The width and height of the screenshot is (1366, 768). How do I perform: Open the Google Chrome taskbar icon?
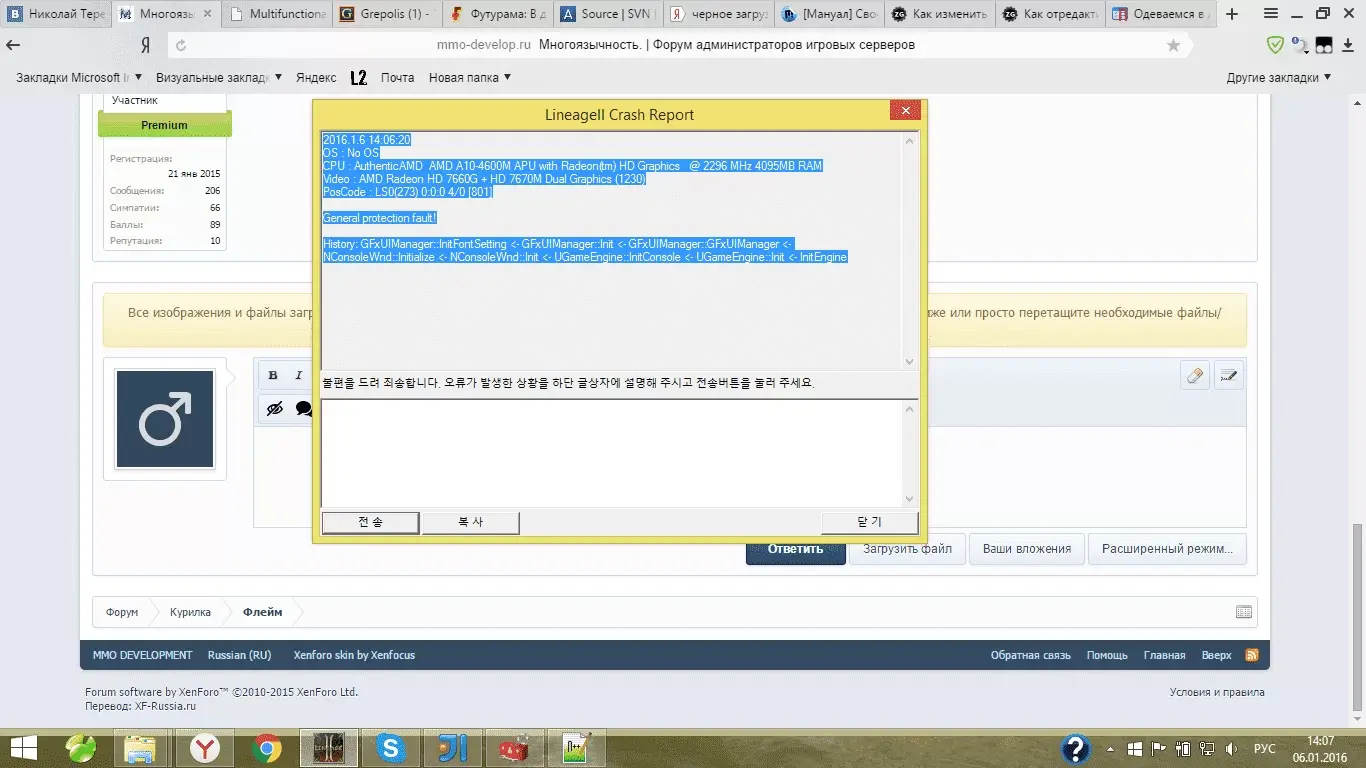pos(266,747)
